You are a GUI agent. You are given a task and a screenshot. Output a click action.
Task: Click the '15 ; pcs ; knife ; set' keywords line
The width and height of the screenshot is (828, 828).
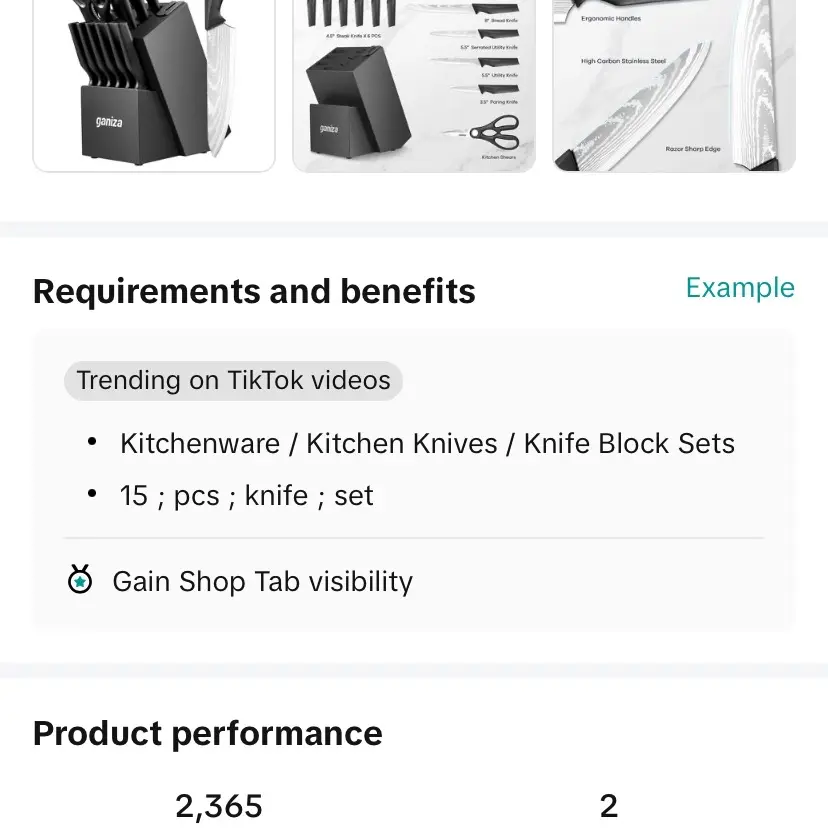(x=246, y=496)
